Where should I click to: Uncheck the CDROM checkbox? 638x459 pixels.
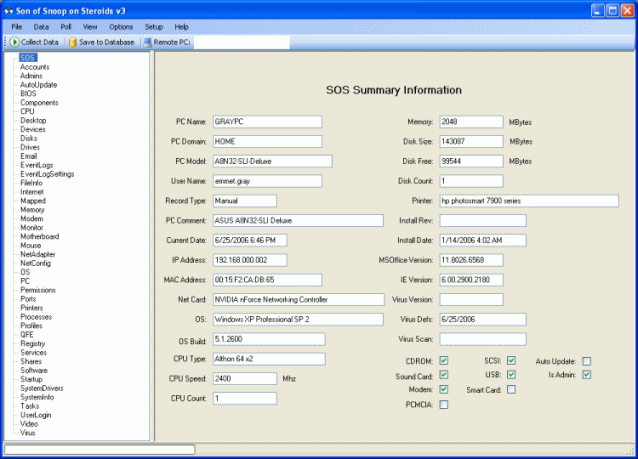click(443, 361)
